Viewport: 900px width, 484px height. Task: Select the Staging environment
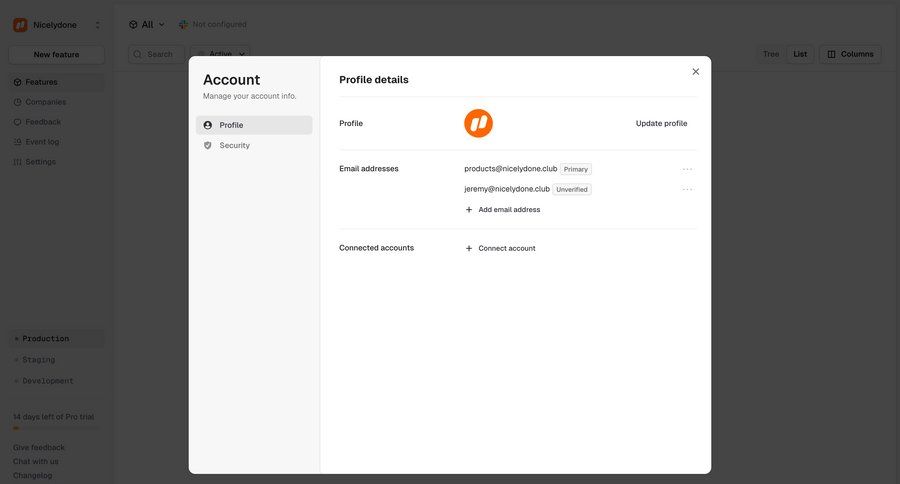[x=56, y=360]
